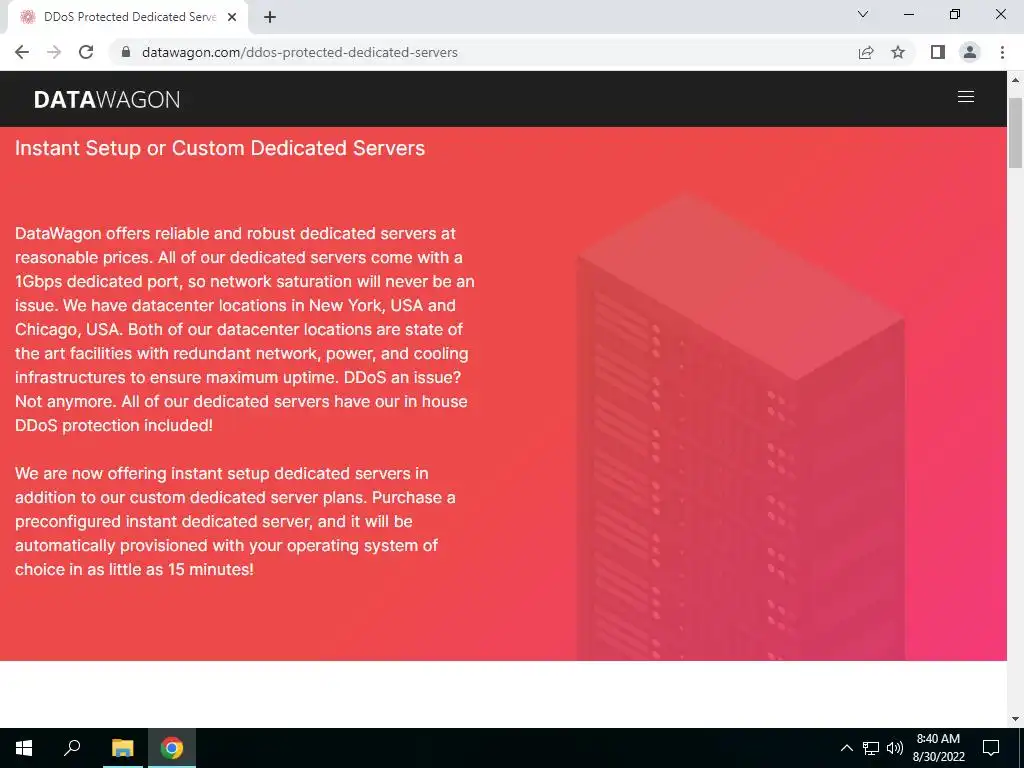Expand the tab search dropdown
Screen dimensions: 1024x768
tap(863, 14)
